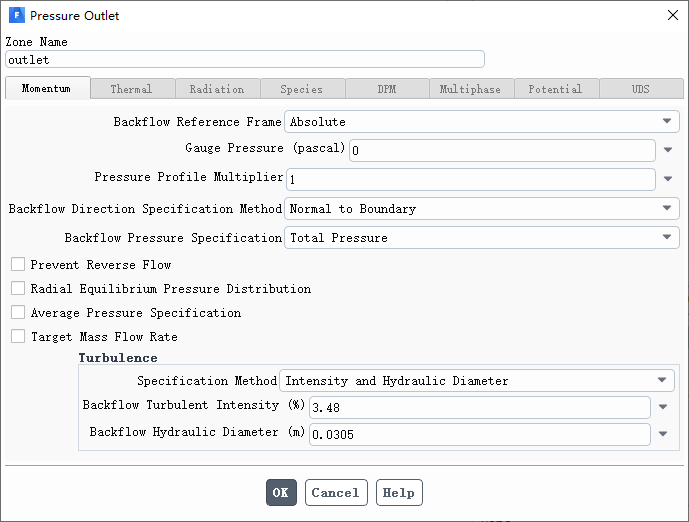Open Backflow Turbulent Intensity options arrow
Viewport: 689px width, 522px height.
663,407
